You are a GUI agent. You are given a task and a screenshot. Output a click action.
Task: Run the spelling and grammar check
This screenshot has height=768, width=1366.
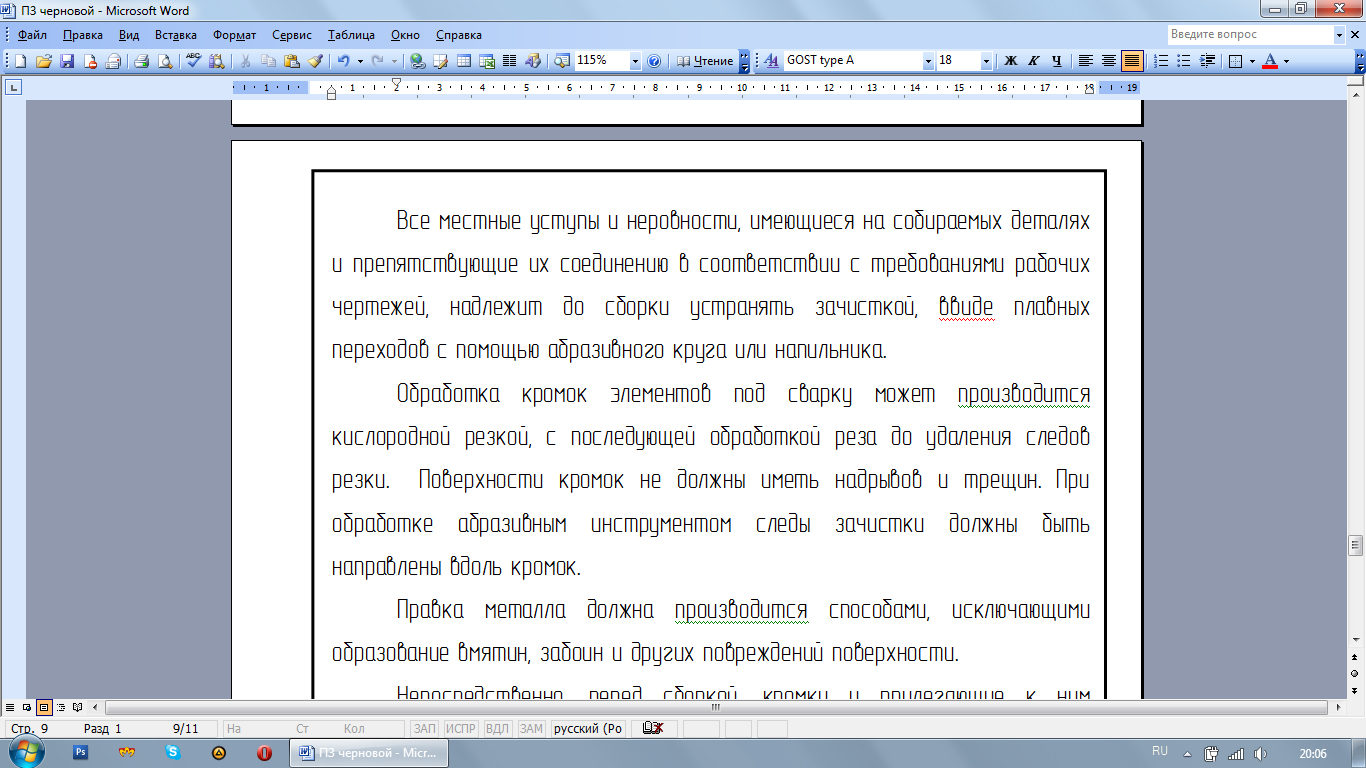pos(193,61)
